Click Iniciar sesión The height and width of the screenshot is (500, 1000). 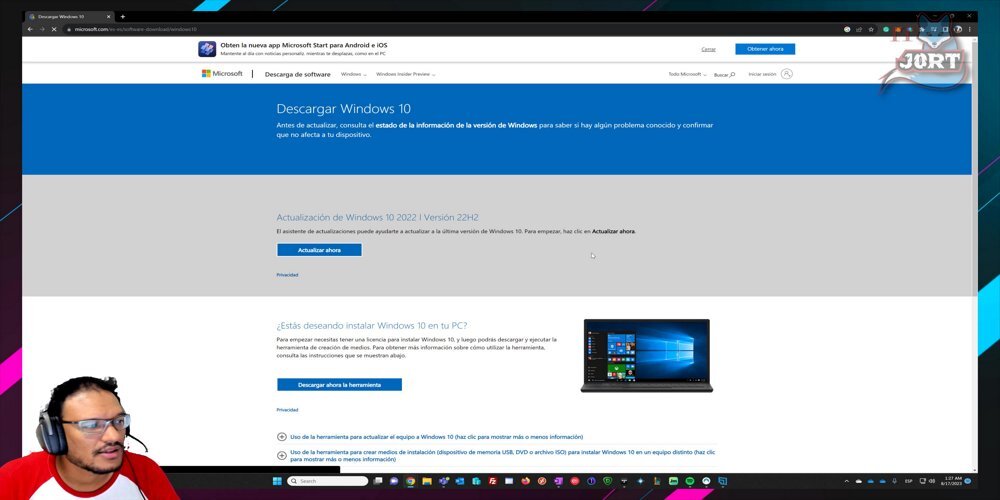tap(762, 75)
